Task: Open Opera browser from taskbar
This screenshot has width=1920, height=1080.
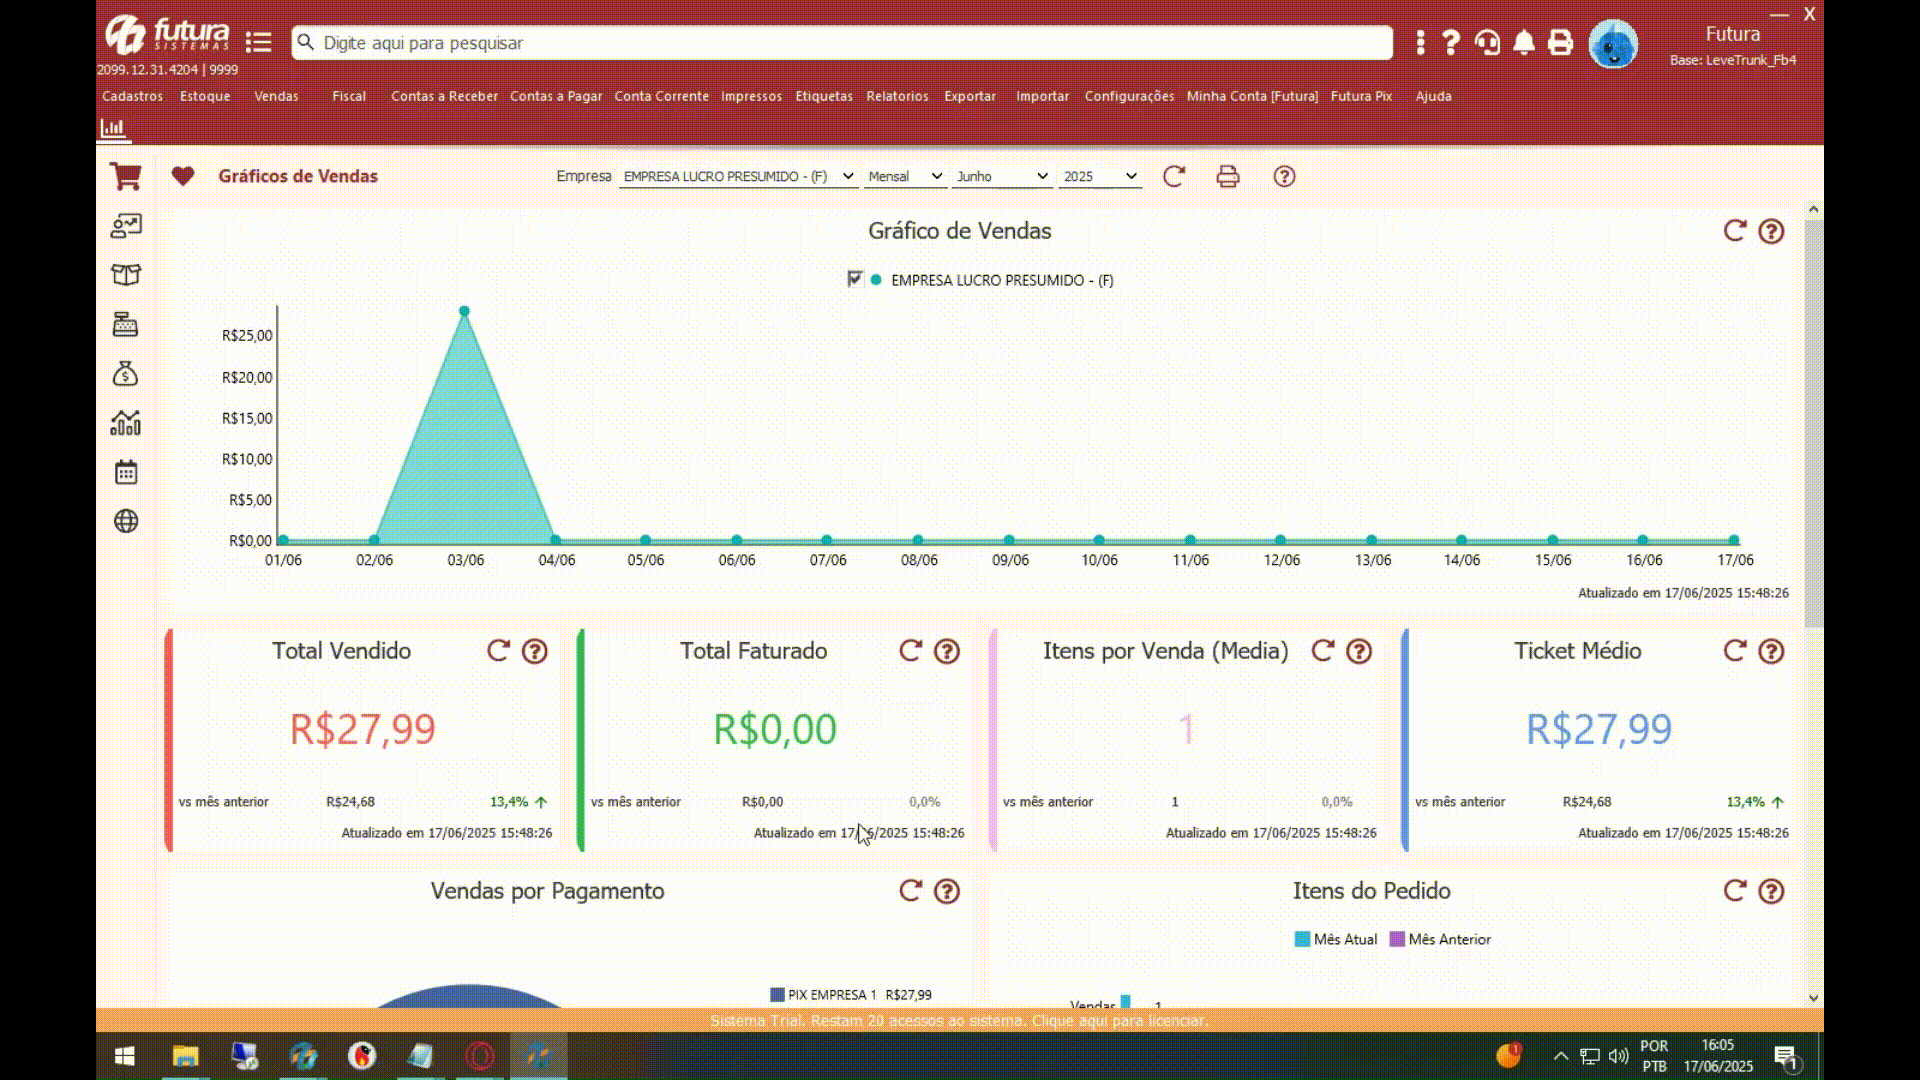Action: [480, 1056]
